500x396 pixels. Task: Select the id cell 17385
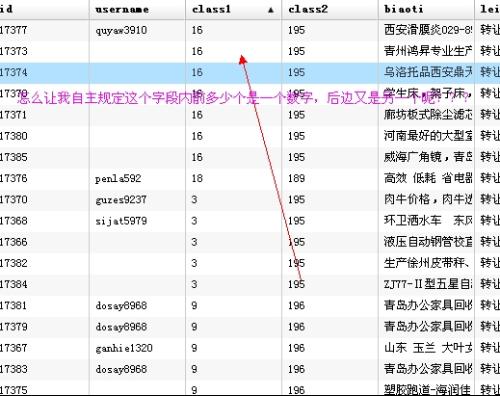(x=13, y=157)
